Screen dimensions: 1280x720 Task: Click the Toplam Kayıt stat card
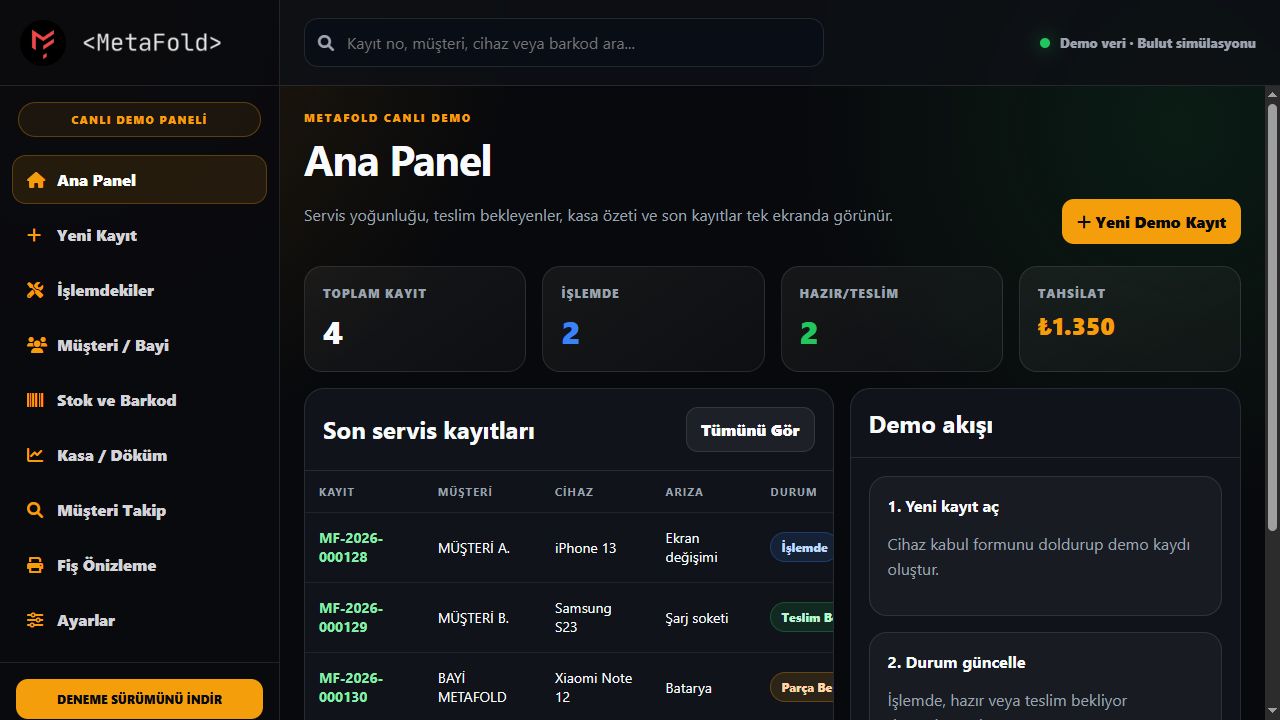point(415,319)
